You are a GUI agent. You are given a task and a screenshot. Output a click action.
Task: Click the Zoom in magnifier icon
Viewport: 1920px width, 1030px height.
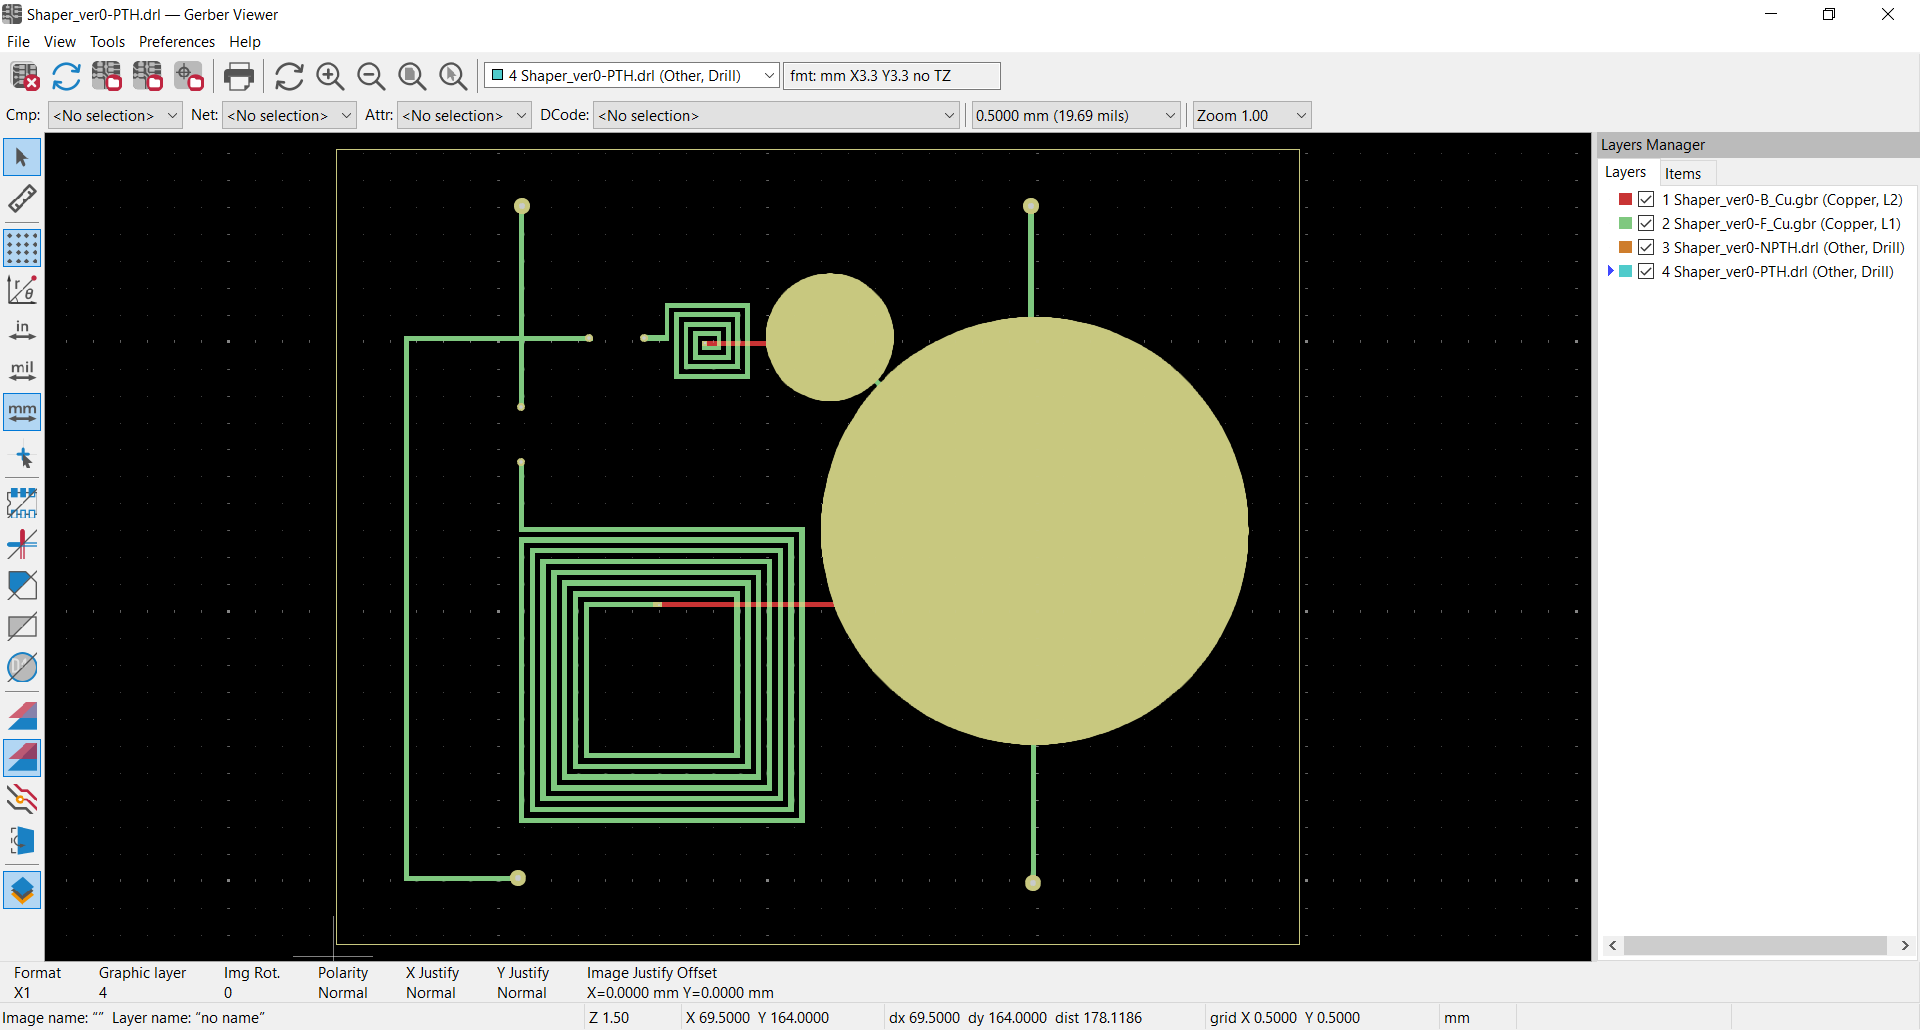330,76
